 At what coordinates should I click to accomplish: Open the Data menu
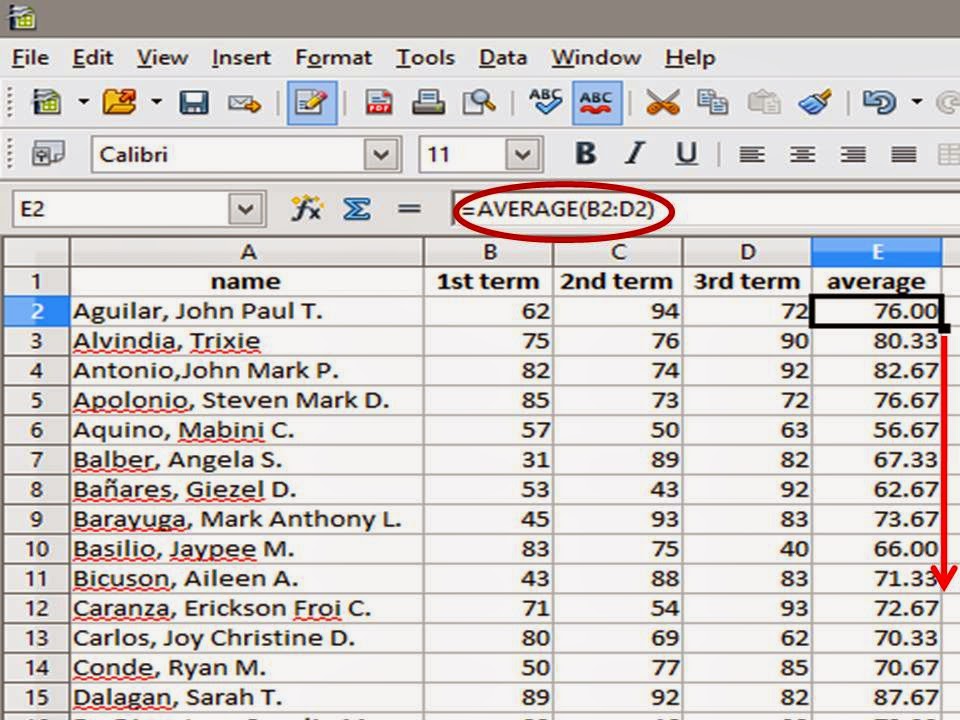point(502,58)
